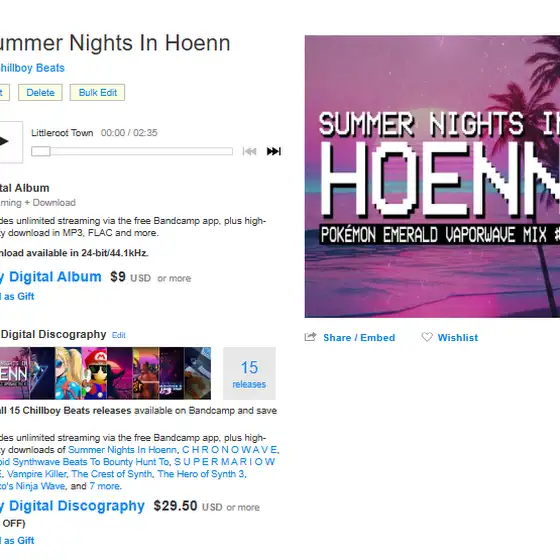560x560 pixels.
Task: Edit the Digital Discography settings
Action: click(x=119, y=335)
